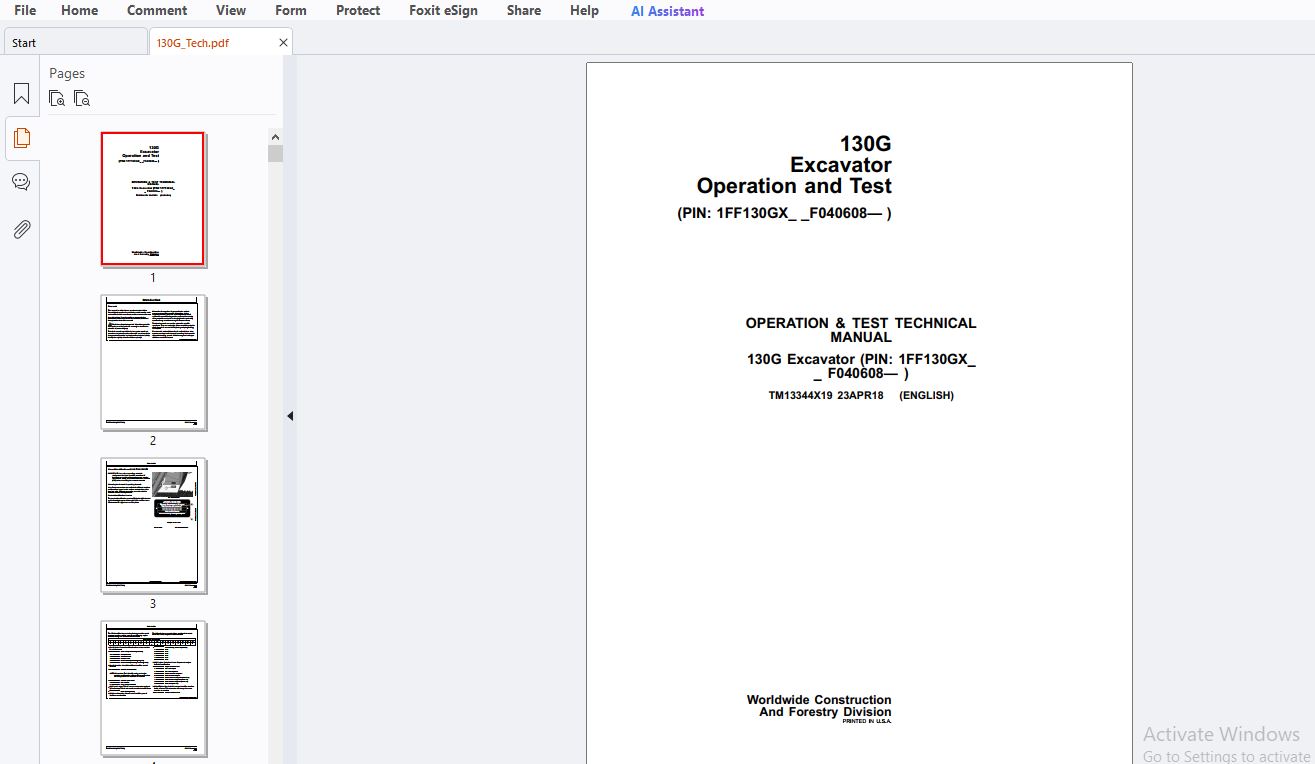Enlarge page thumbnails with zoom-in icon
Image resolution: width=1315 pixels, height=764 pixels.
[57, 98]
